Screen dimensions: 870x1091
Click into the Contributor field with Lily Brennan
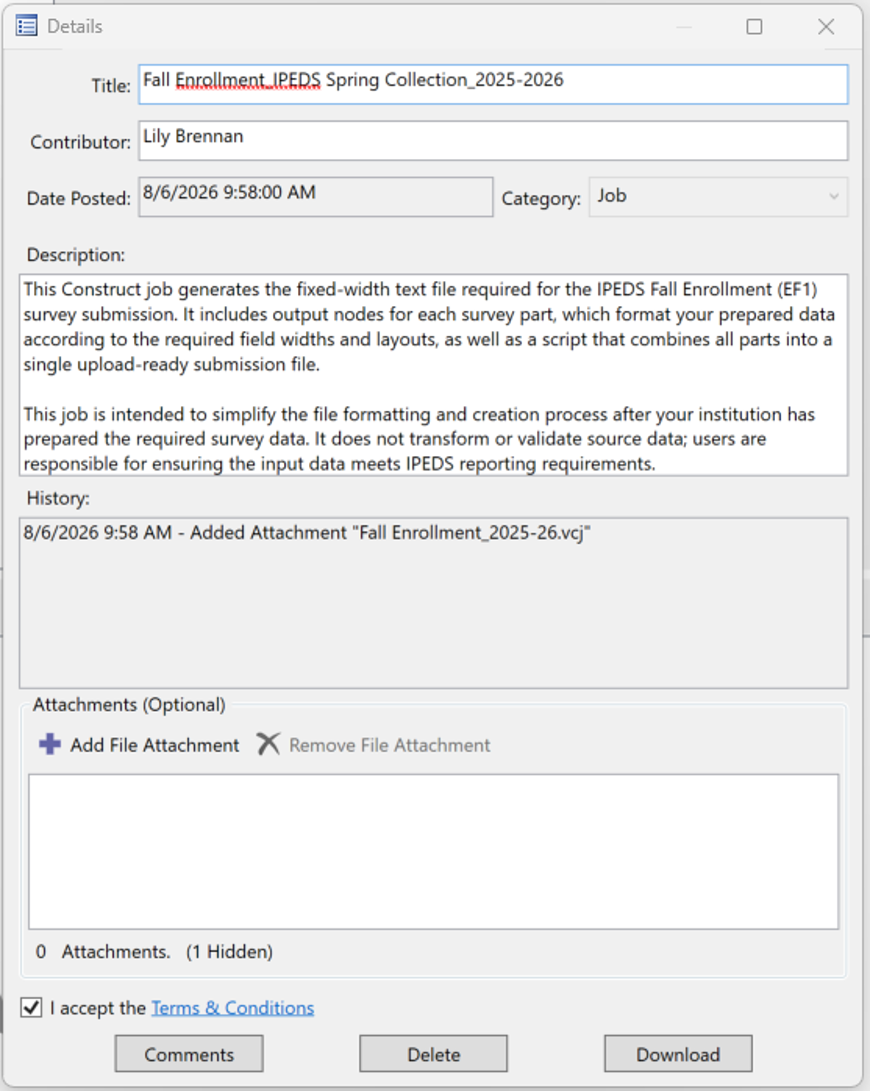[493, 141]
